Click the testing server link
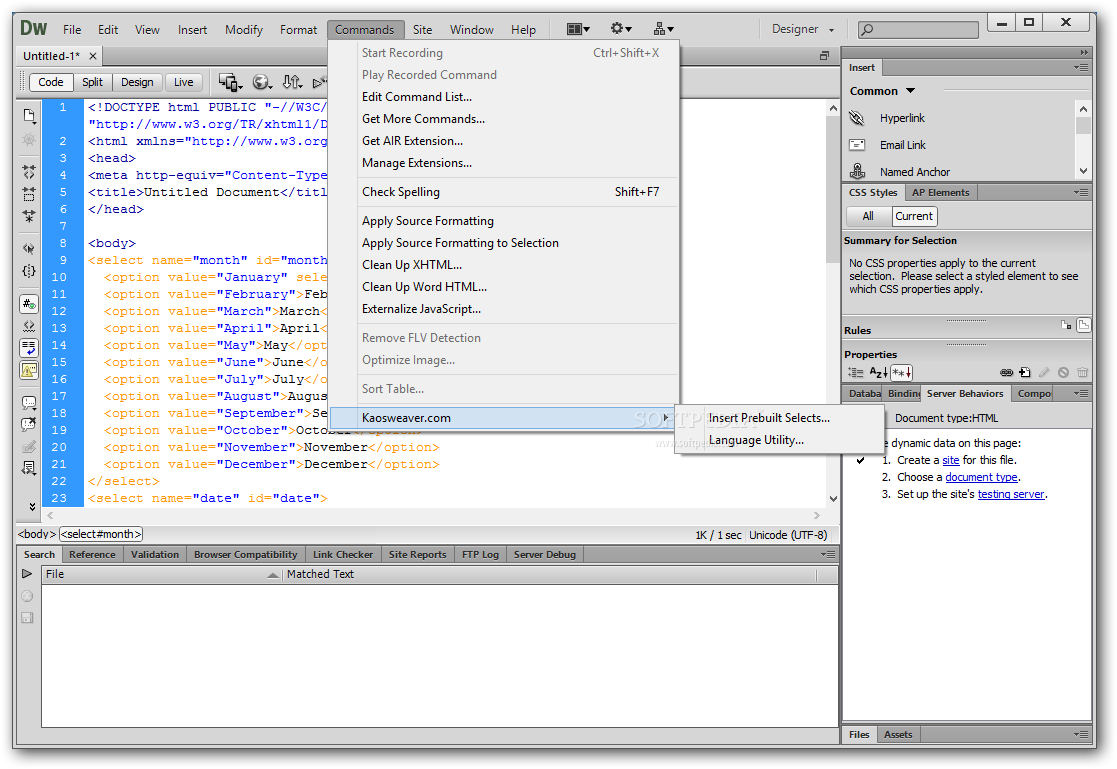 (x=1011, y=494)
